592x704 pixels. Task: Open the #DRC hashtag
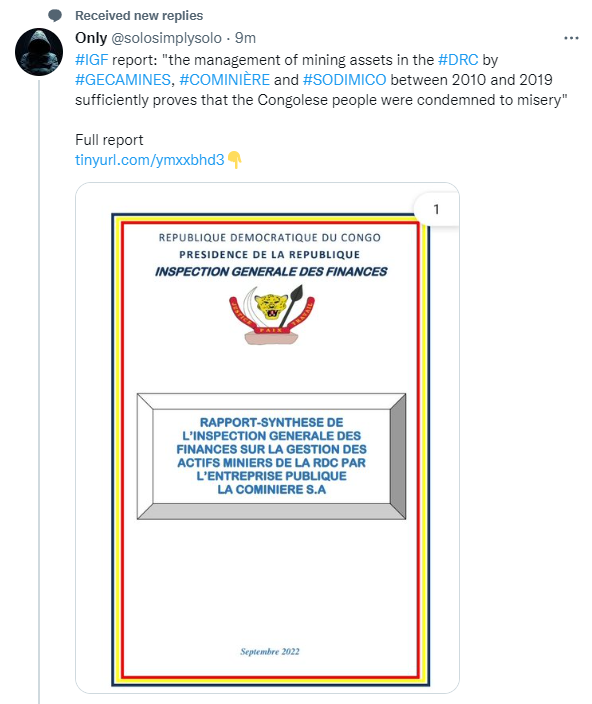pos(458,60)
